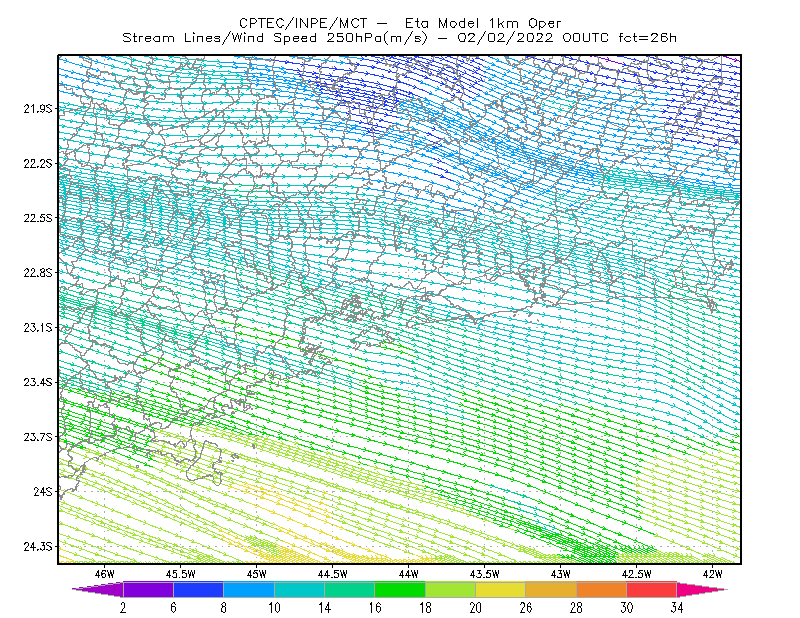The image size is (800, 618).
Task: Click the colorbar value 20
Action: [x=476, y=608]
